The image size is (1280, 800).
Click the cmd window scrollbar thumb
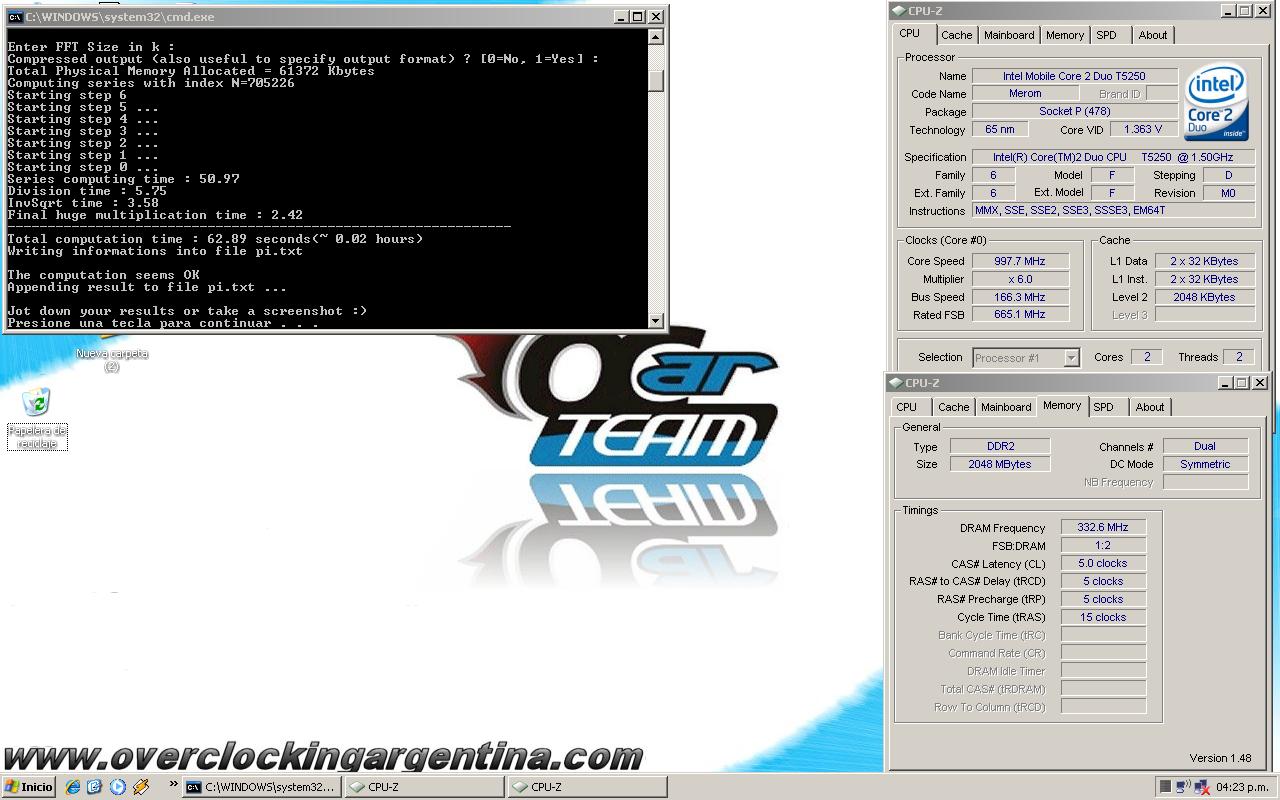(656, 81)
